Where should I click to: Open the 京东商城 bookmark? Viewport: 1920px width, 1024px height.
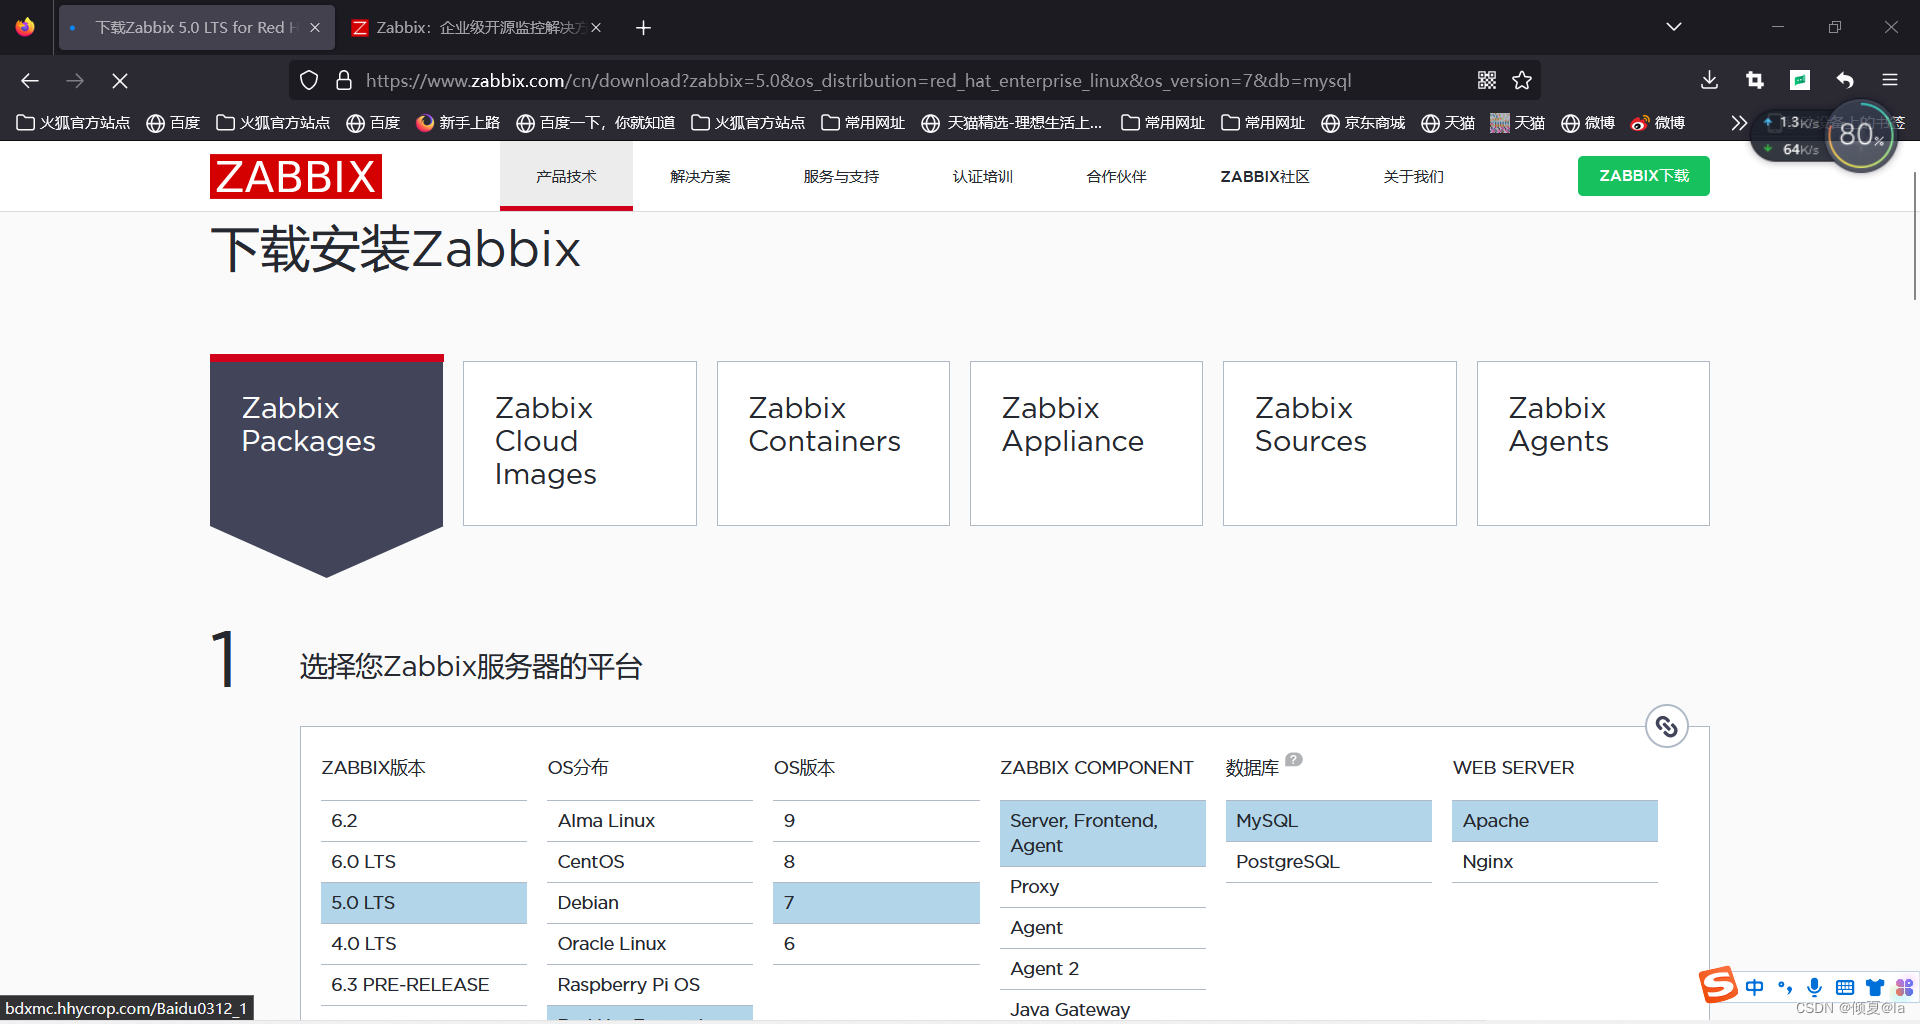[1363, 123]
